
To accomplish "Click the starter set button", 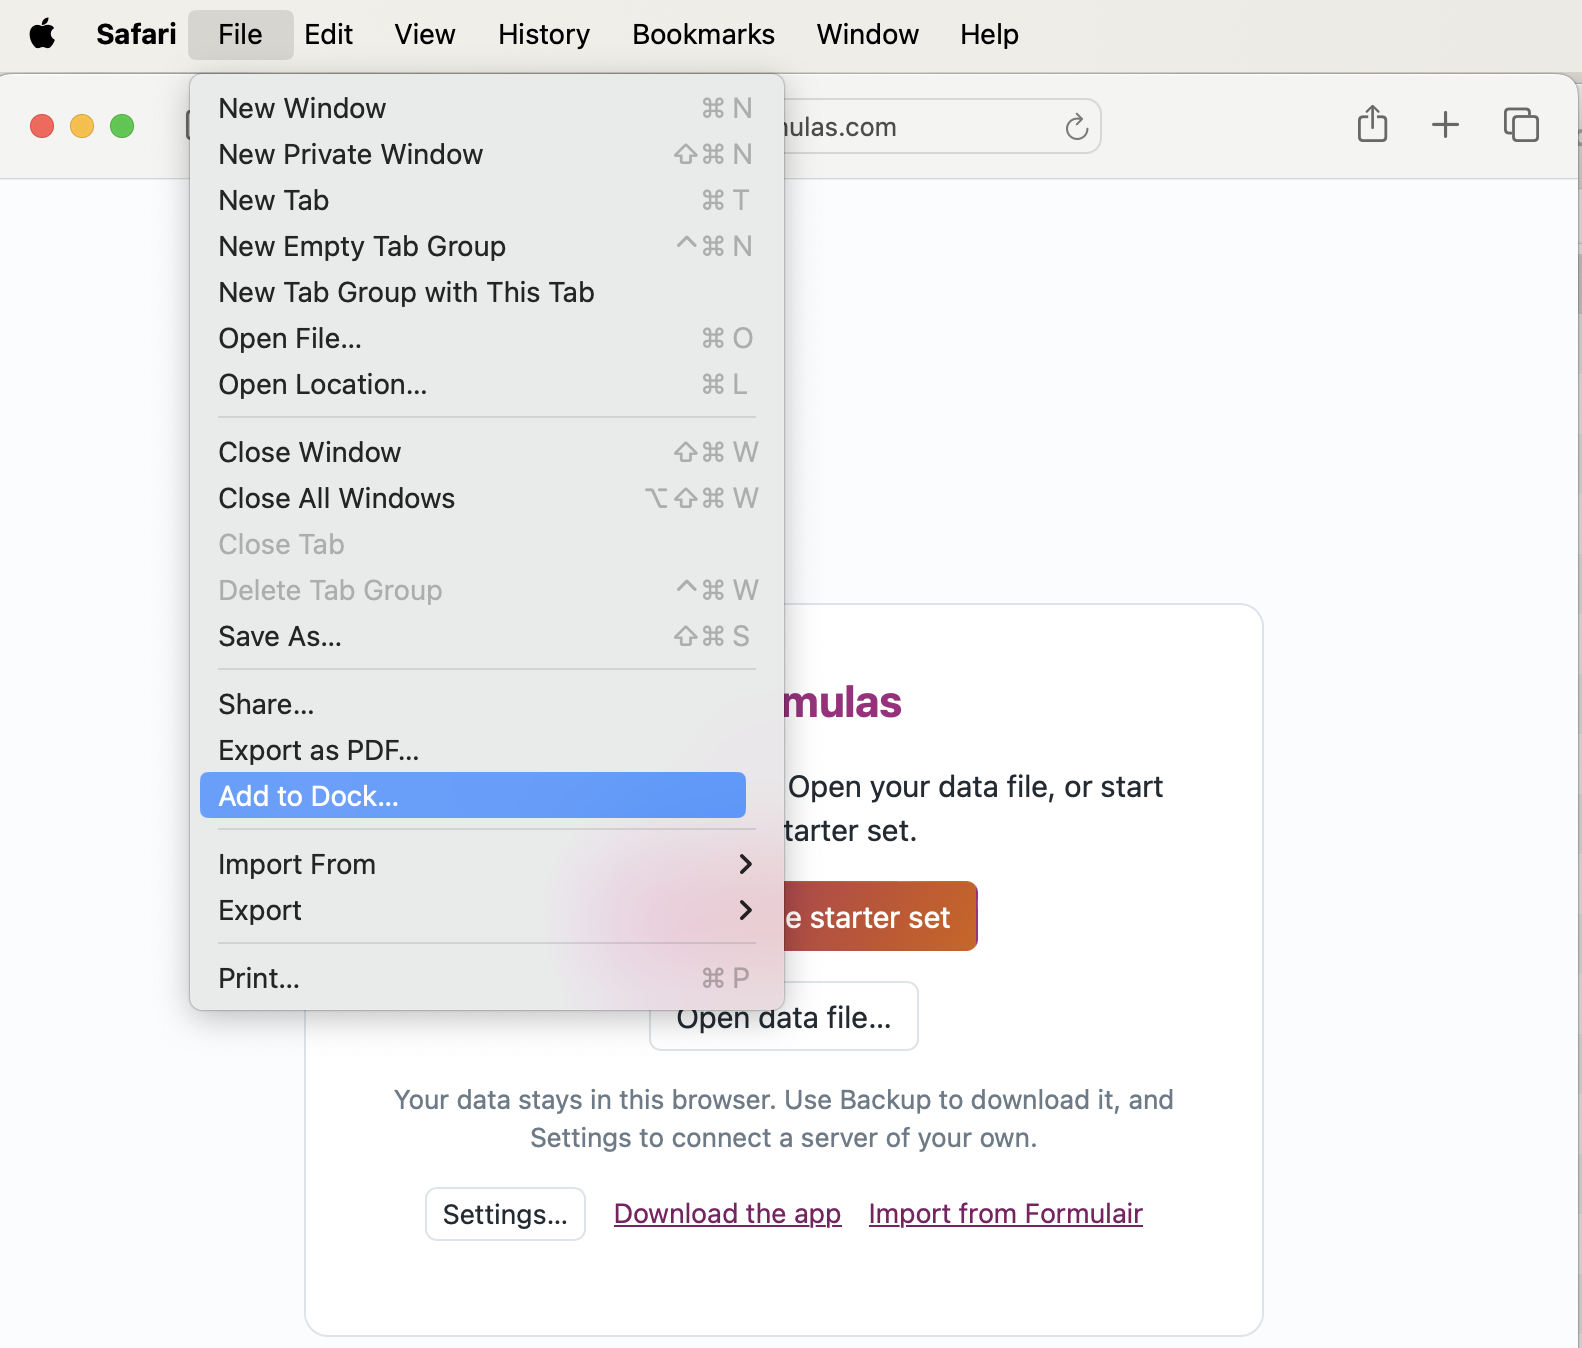I will coord(880,916).
